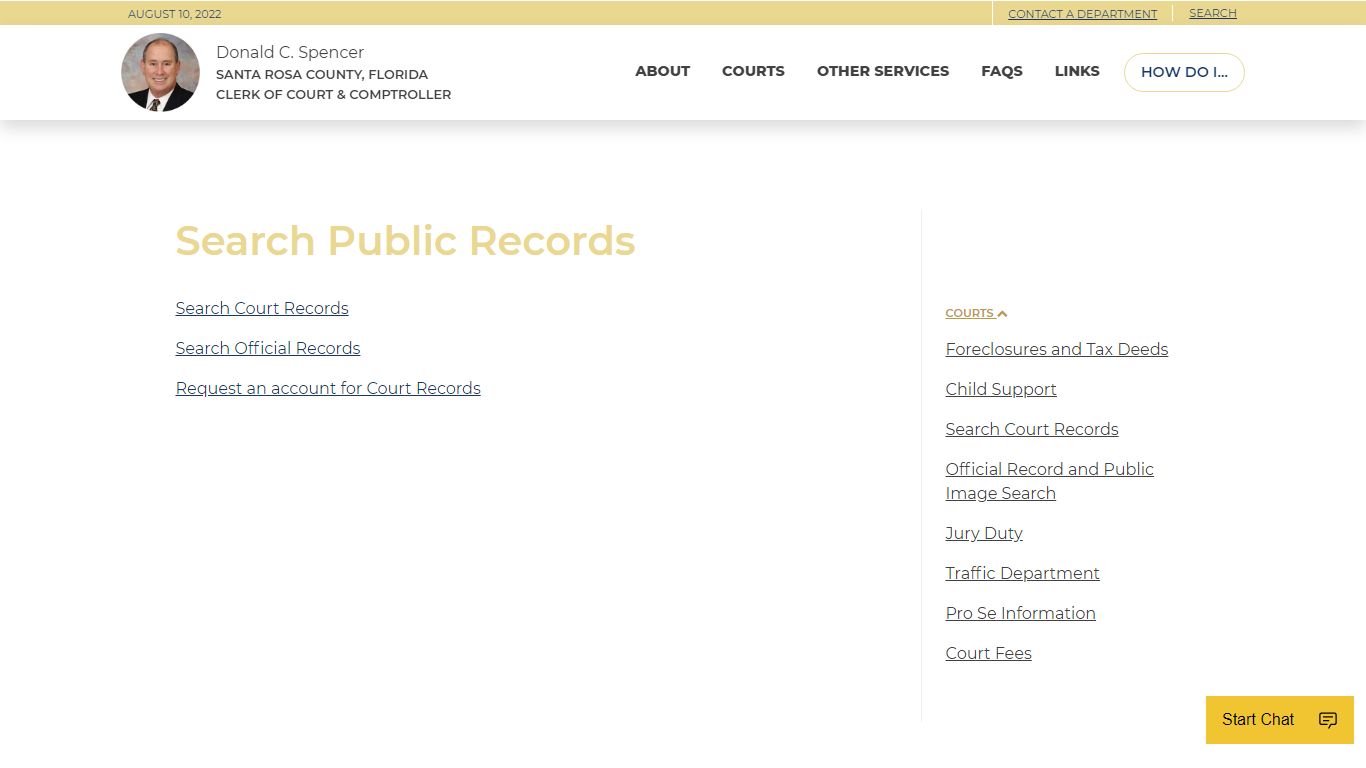
Task: Click the Search Public Records heading
Action: (405, 241)
